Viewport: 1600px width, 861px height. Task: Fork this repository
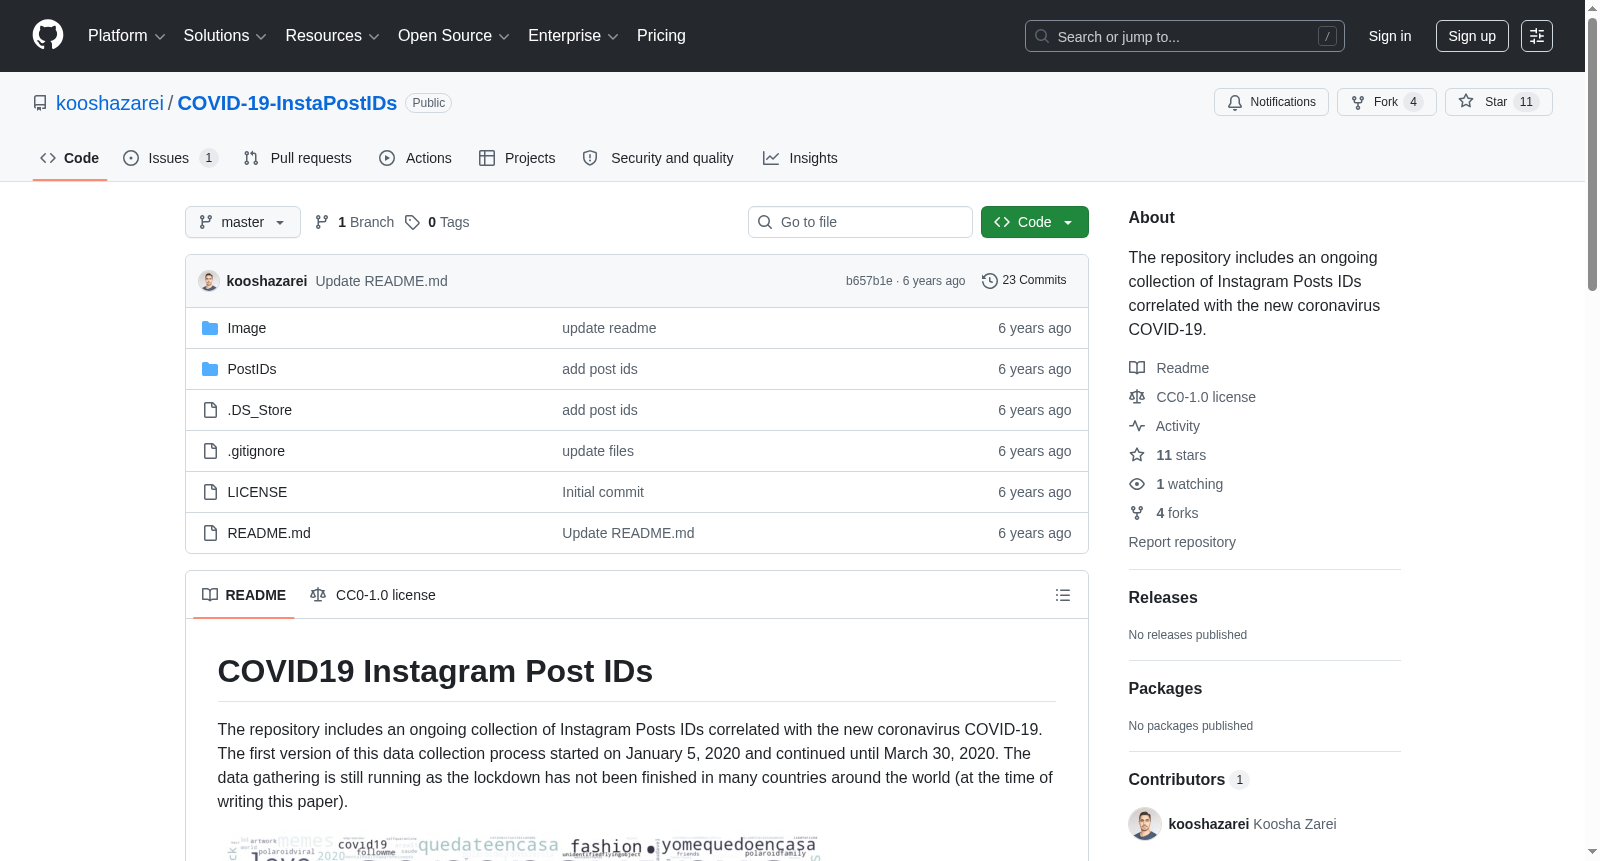(1386, 102)
